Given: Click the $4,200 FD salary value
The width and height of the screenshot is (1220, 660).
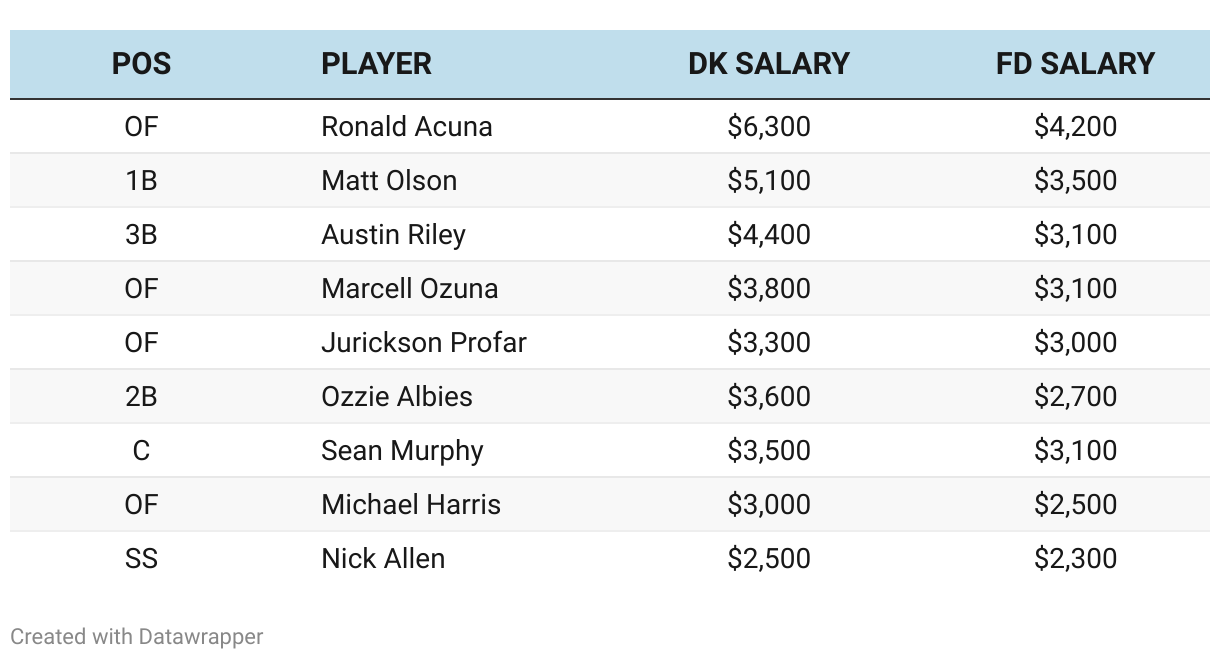Looking at the screenshot, I should [x=1076, y=127].
